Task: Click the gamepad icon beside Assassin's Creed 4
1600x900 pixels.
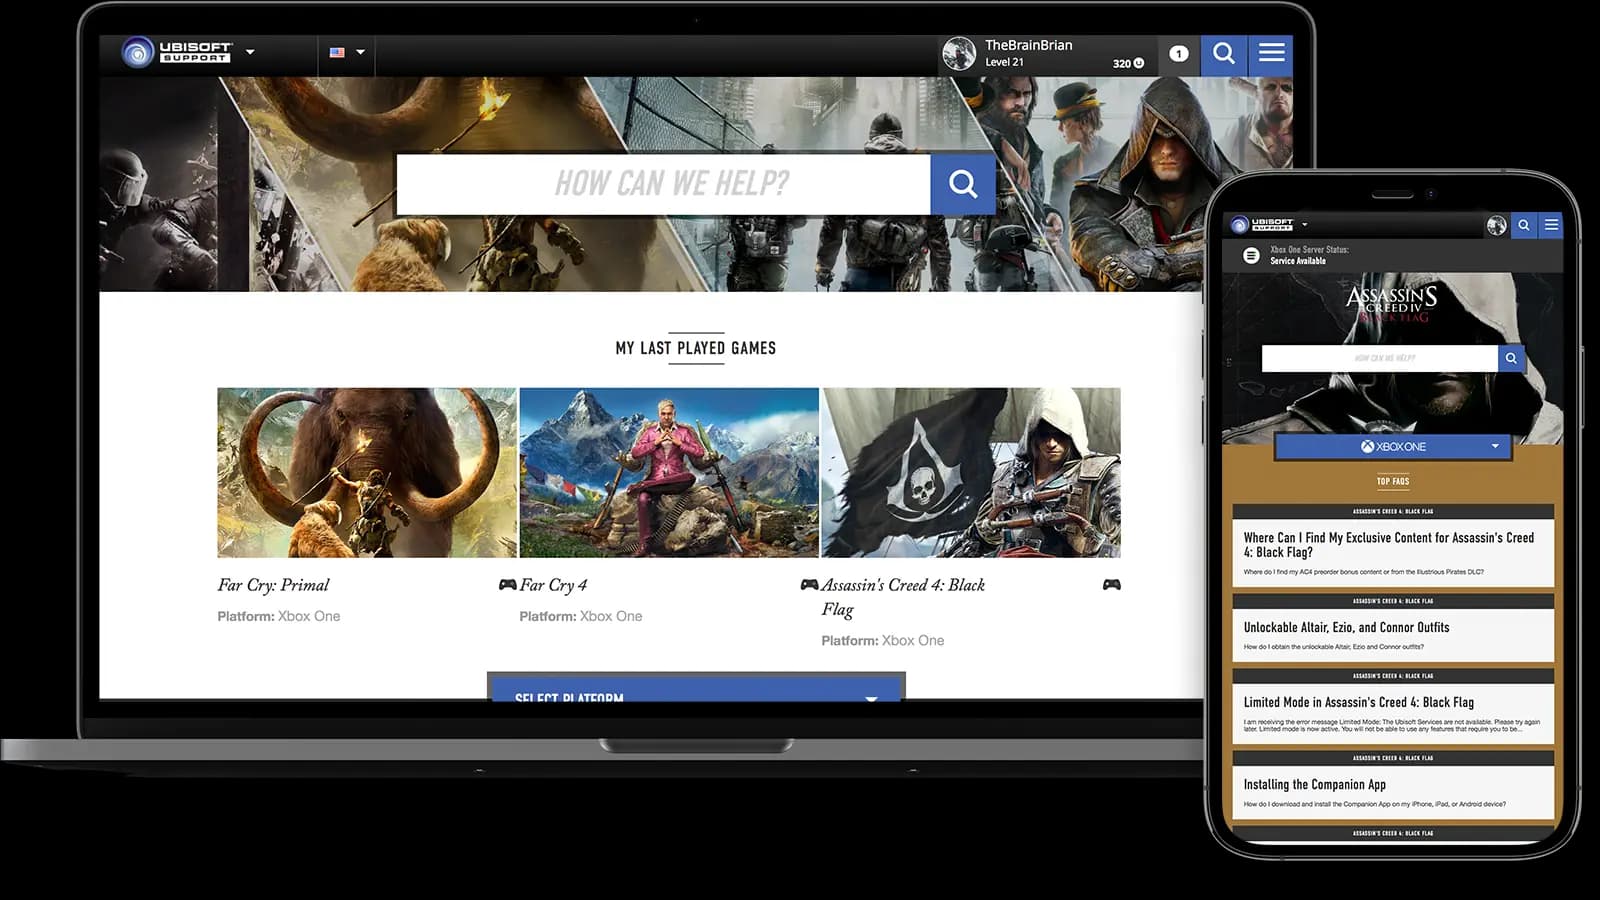Action: 1111,585
